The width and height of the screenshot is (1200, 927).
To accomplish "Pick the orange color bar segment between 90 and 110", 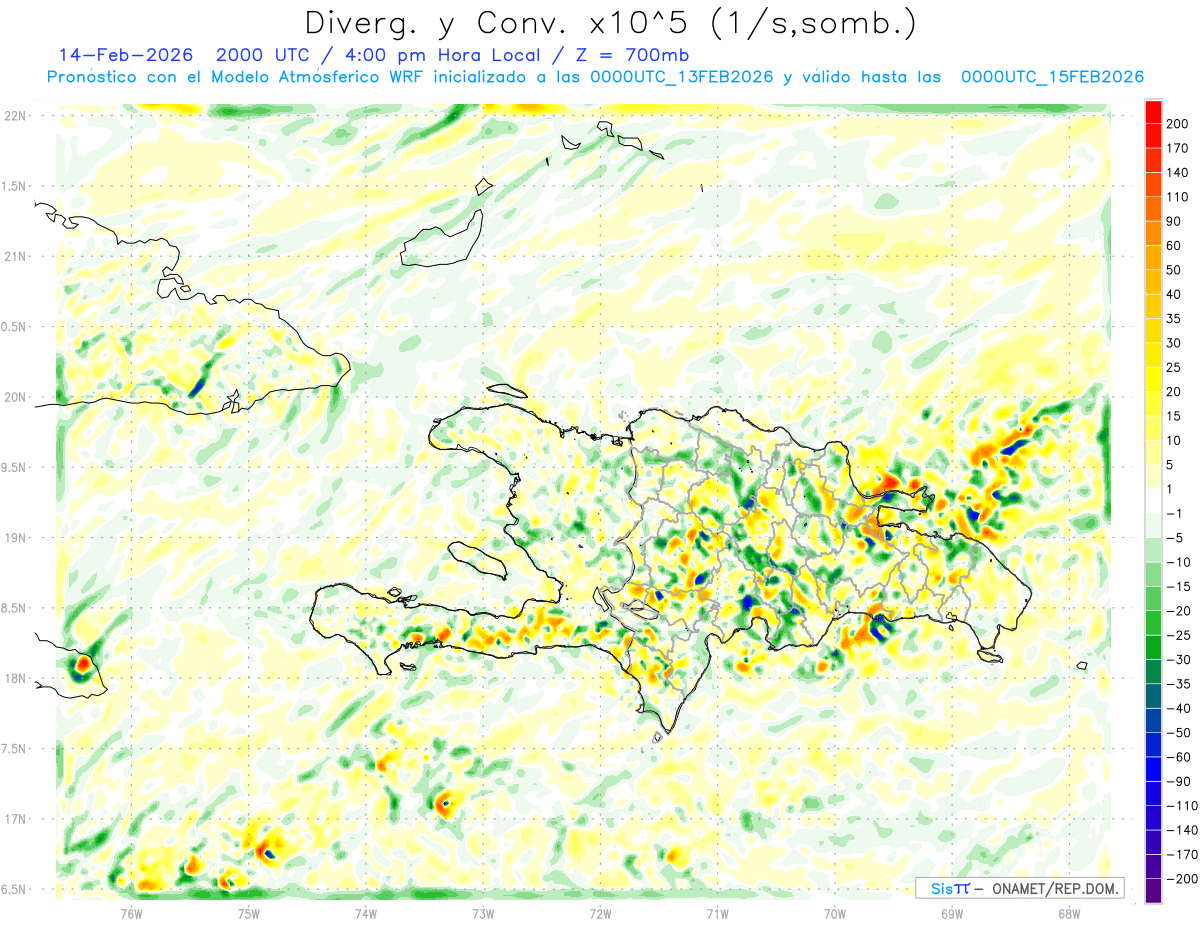I will (1153, 209).
